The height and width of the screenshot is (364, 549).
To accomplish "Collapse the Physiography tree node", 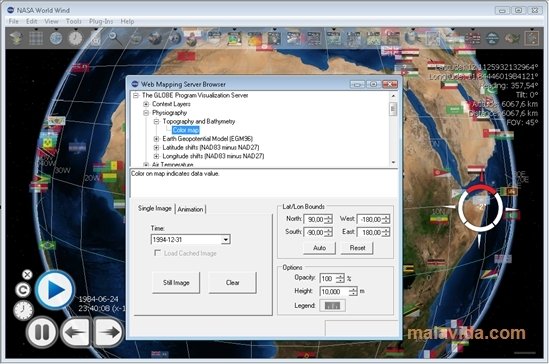I will pyautogui.click(x=146, y=113).
